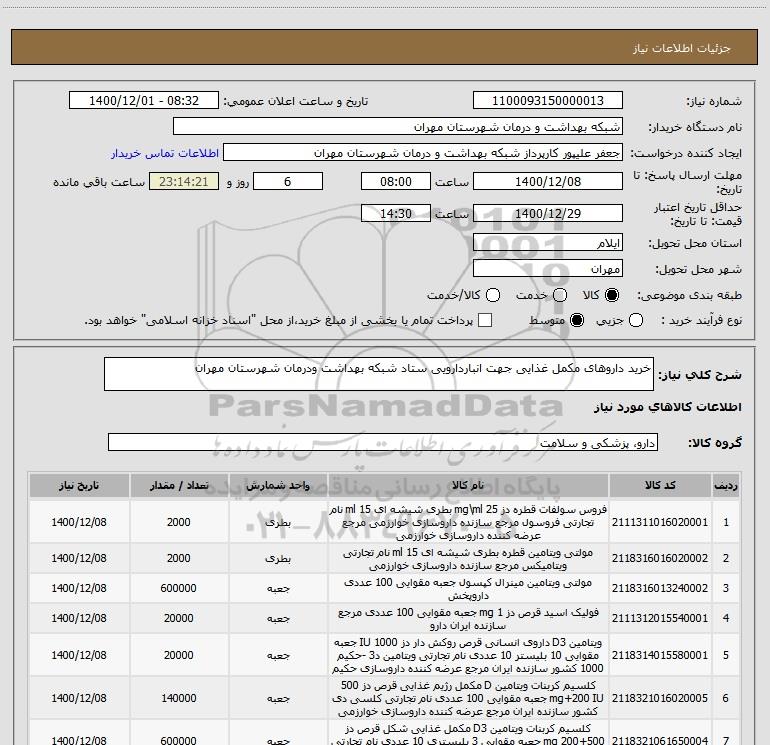This screenshot has height=745, width=770.
Task: Click the multivitamin drops item name in row 2
Action: pyautogui.click(x=468, y=559)
